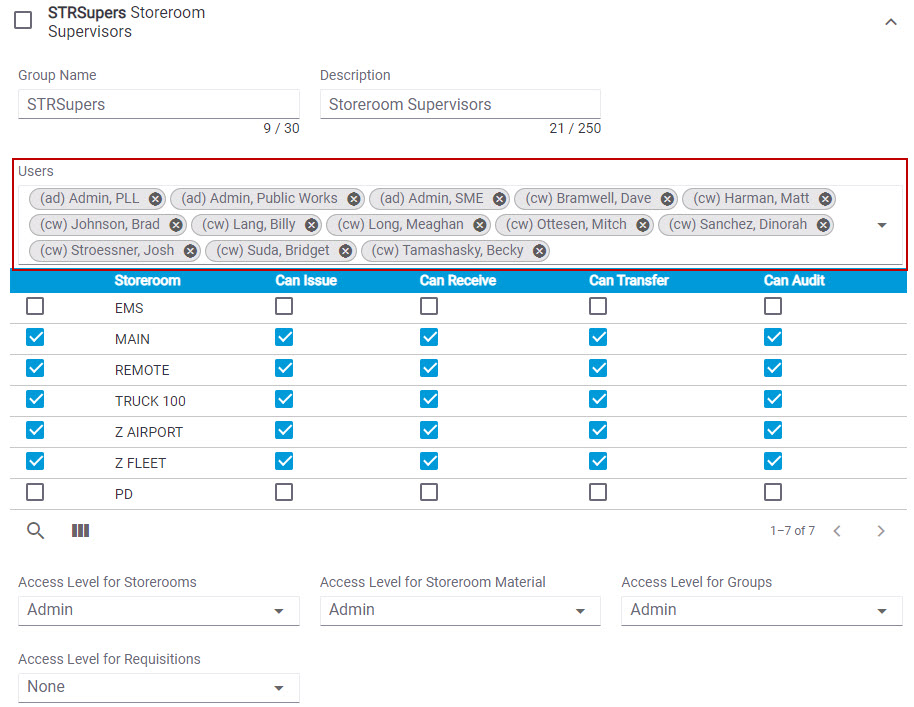This screenshot has height=707, width=914.
Task: Click the Group Name input field
Action: click(158, 104)
